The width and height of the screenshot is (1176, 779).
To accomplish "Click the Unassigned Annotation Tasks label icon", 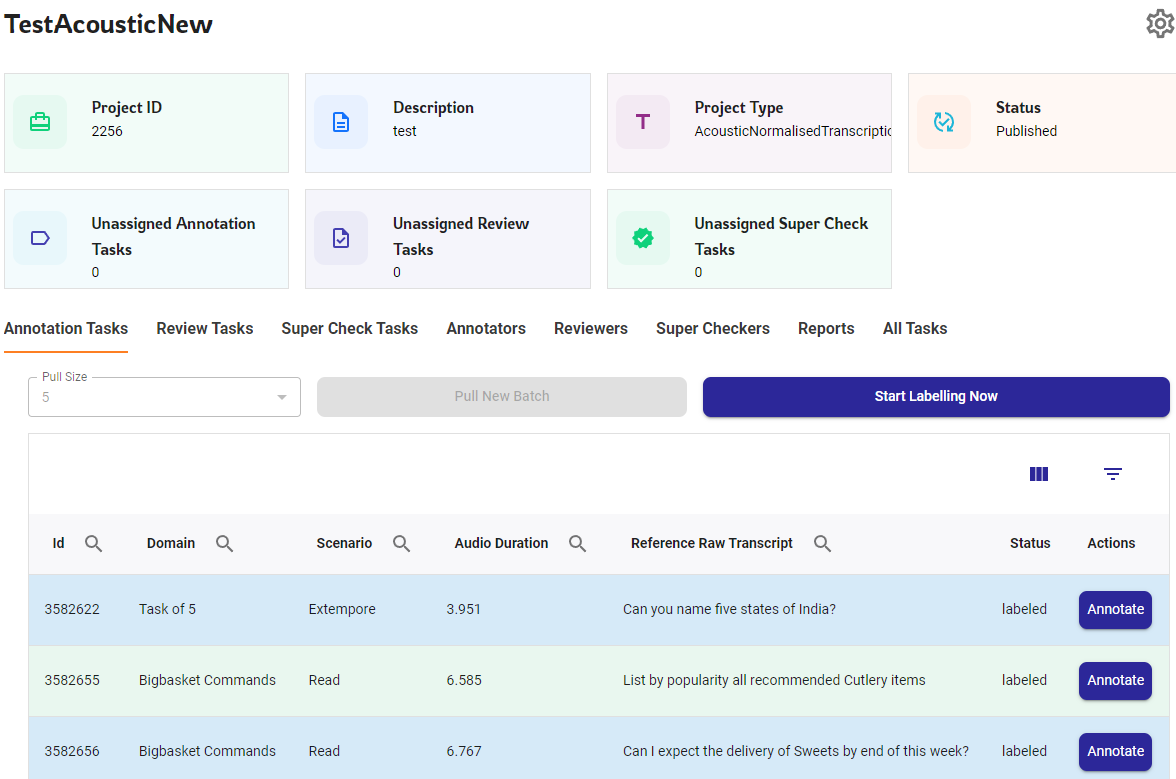I will [x=40, y=238].
